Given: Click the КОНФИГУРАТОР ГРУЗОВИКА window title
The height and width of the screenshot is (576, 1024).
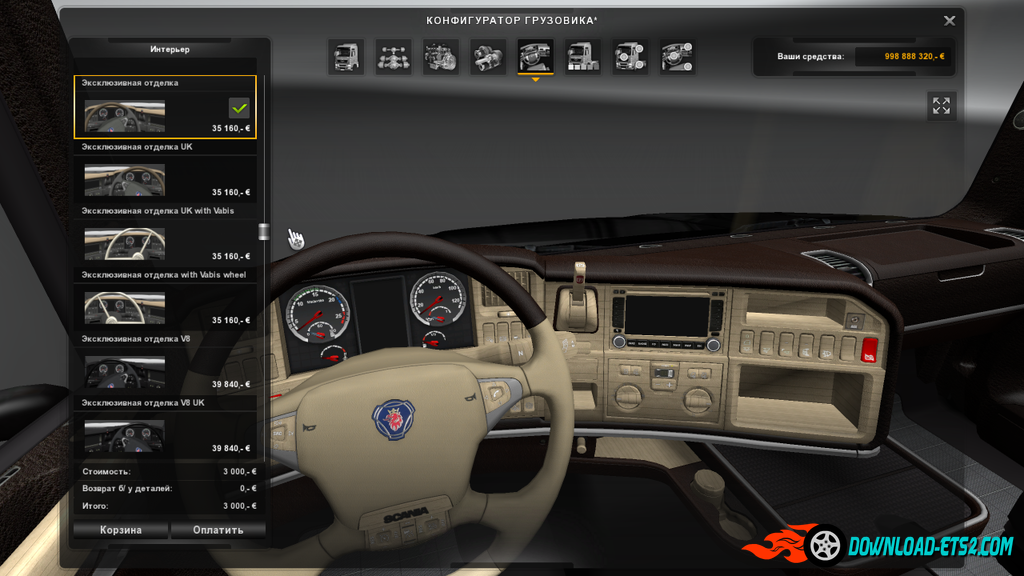Looking at the screenshot, I should pyautogui.click(x=512, y=21).
